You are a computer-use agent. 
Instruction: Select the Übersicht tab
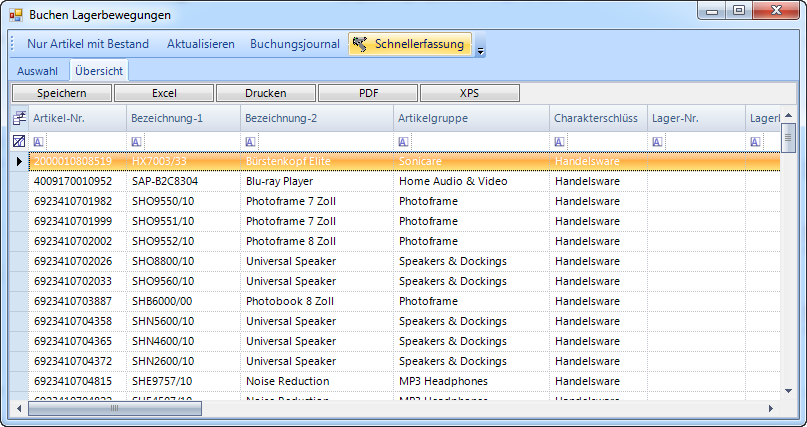(99, 71)
